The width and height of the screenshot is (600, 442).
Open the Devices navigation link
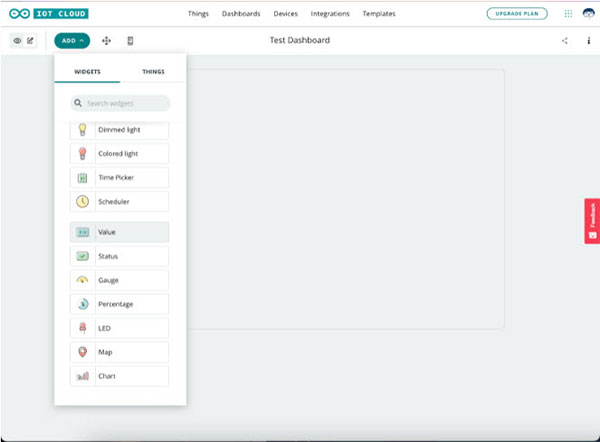[285, 14]
